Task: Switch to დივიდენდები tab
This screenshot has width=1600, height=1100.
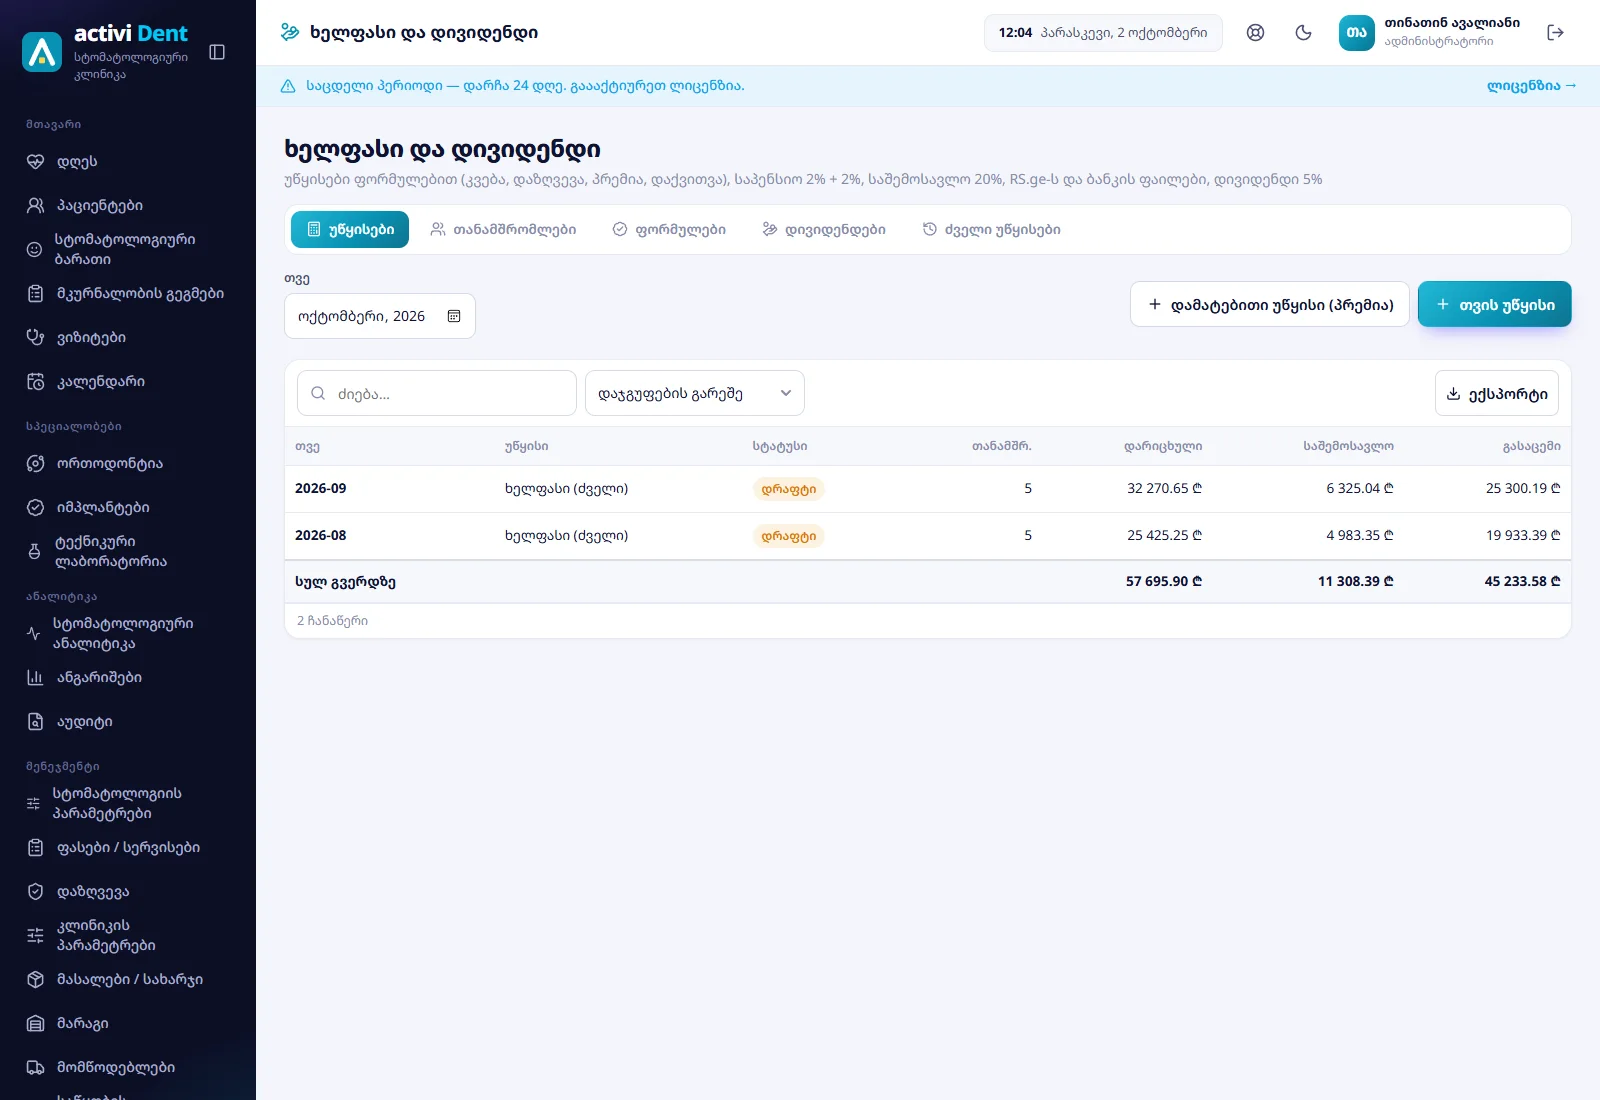Action: (x=824, y=229)
